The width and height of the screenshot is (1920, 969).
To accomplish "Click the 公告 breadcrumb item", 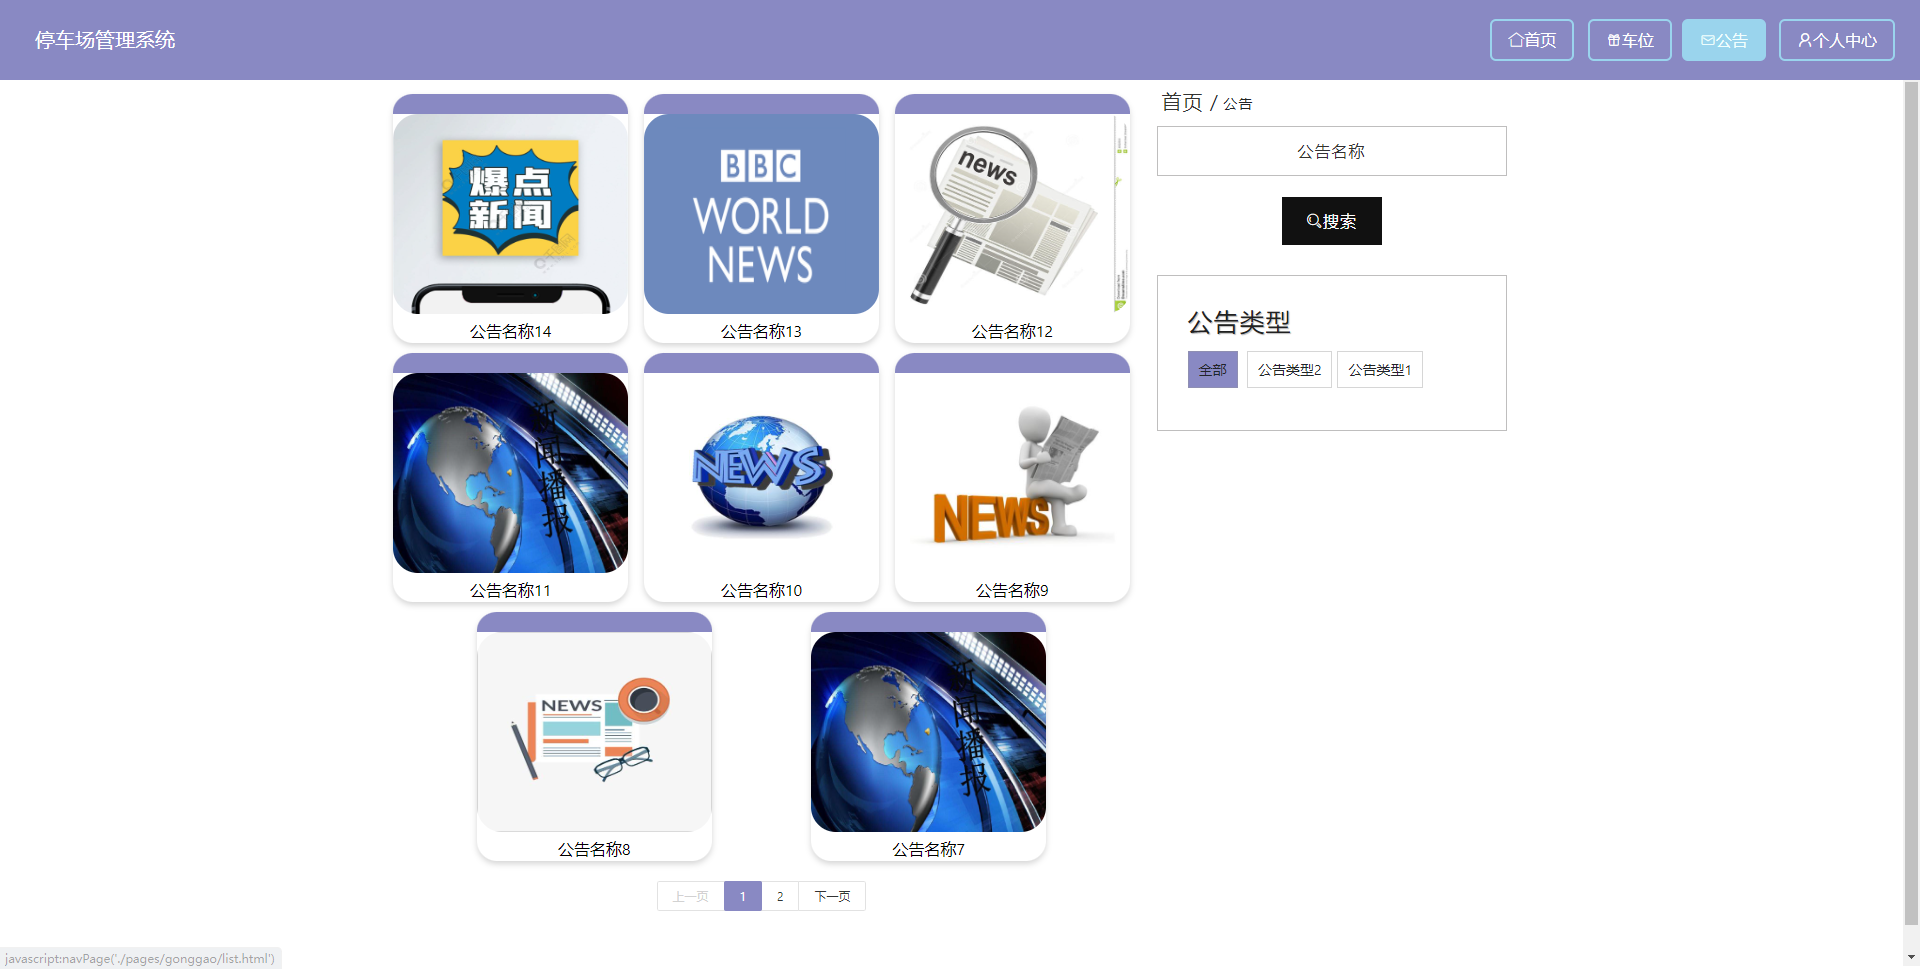I will click(x=1237, y=104).
